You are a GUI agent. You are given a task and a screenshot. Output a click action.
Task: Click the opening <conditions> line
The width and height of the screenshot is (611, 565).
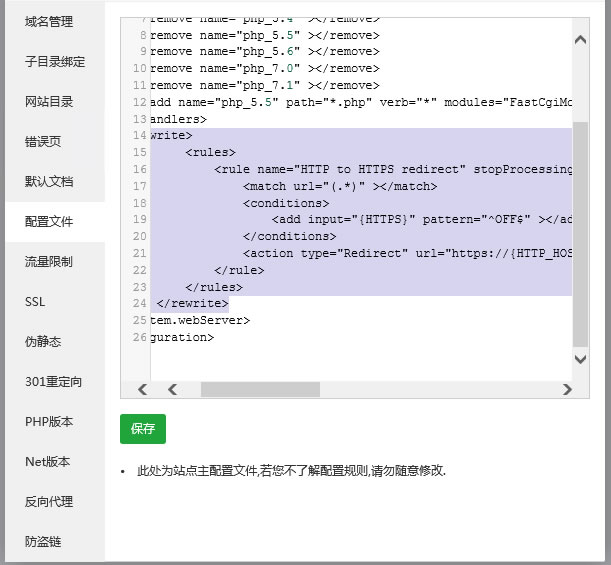286,203
